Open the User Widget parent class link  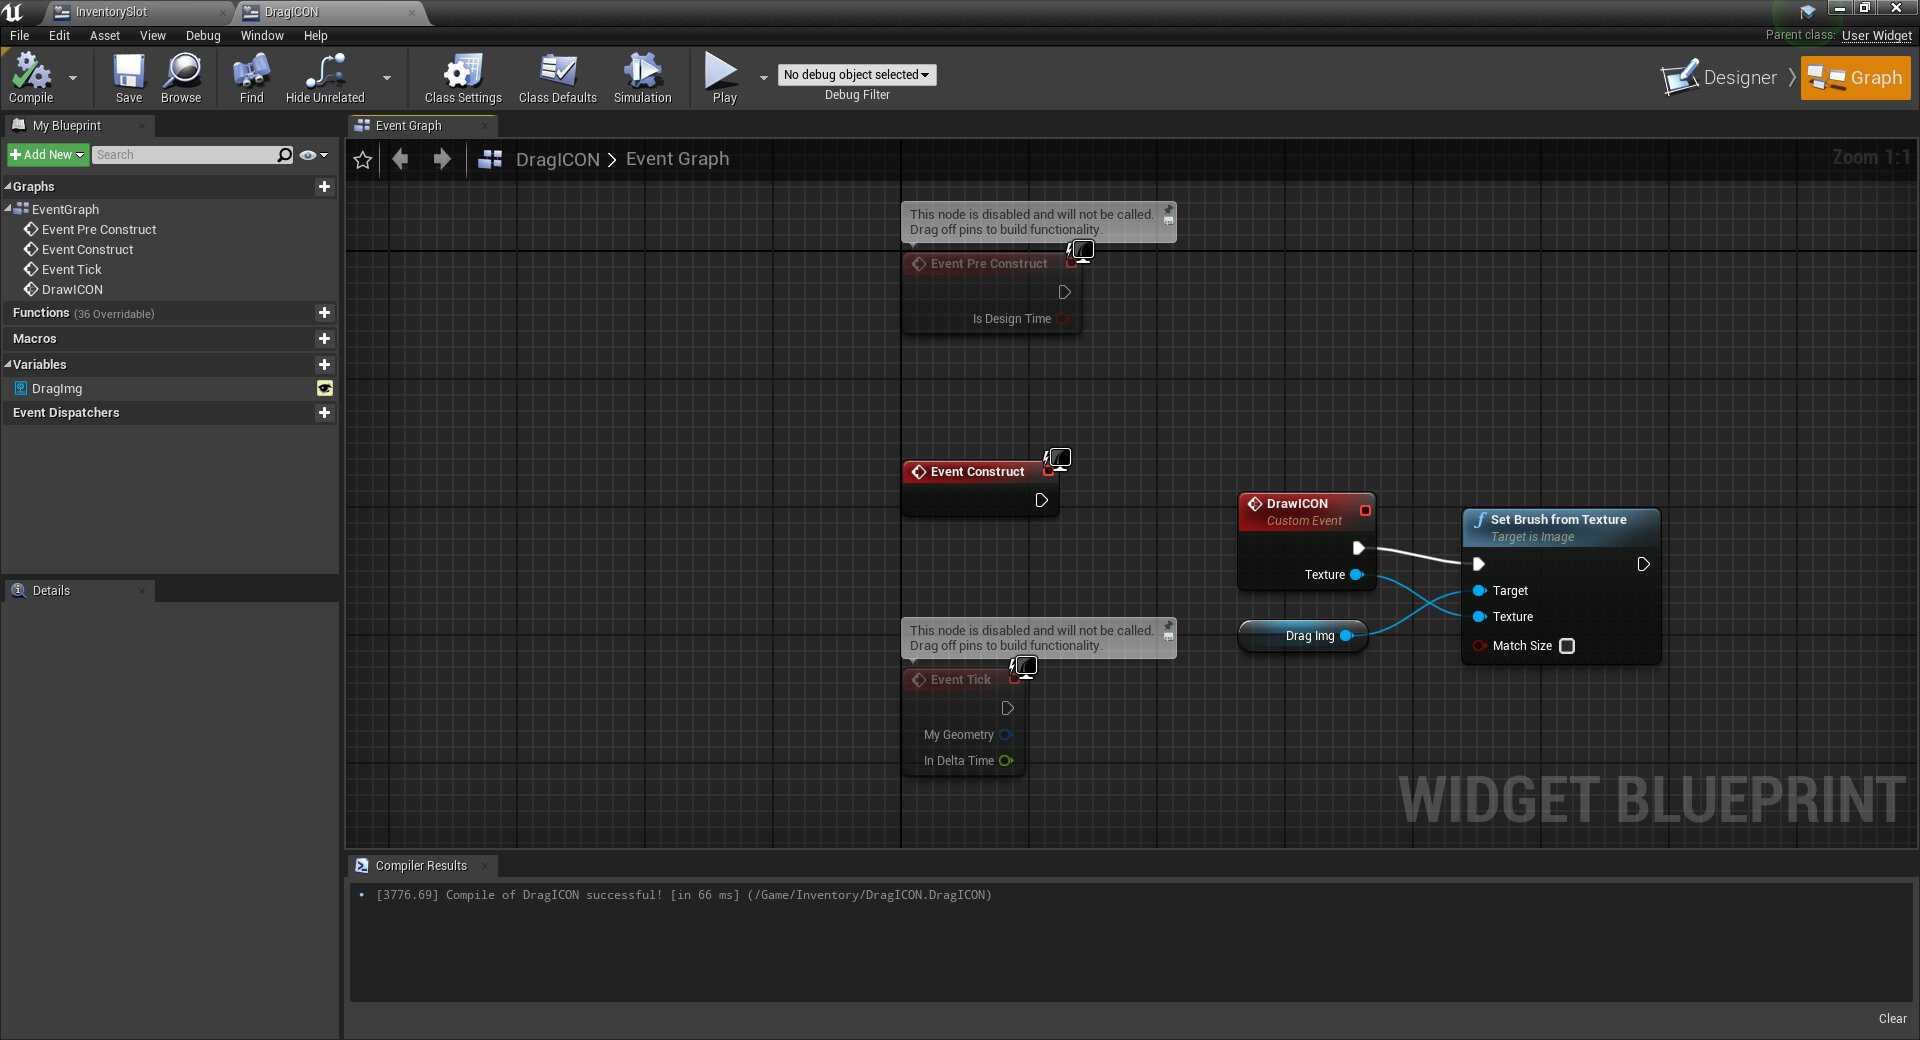[1877, 36]
